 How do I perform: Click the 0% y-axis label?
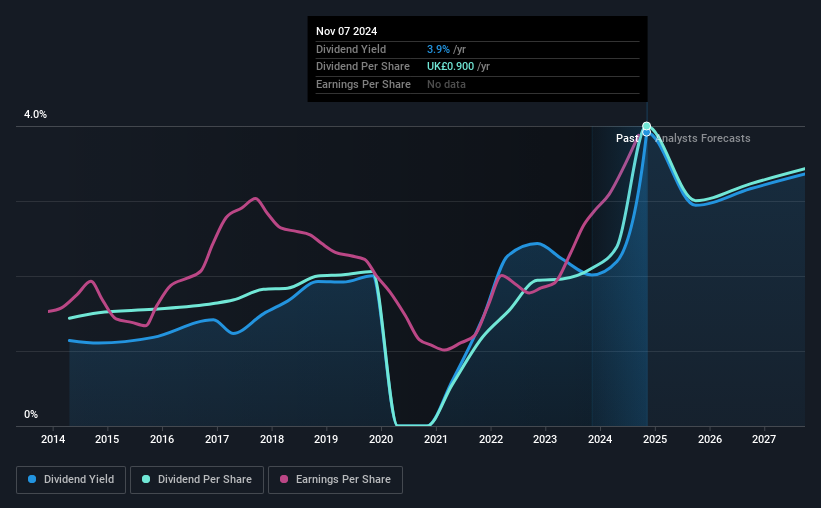[x=31, y=414]
